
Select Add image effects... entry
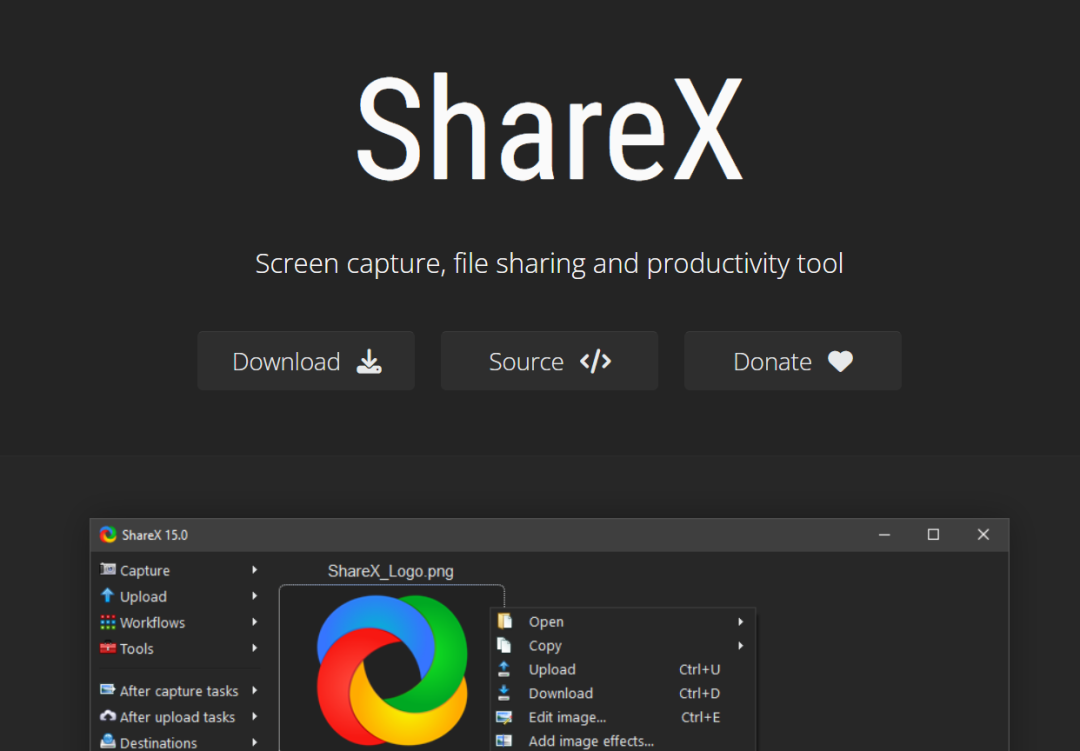coord(623,741)
